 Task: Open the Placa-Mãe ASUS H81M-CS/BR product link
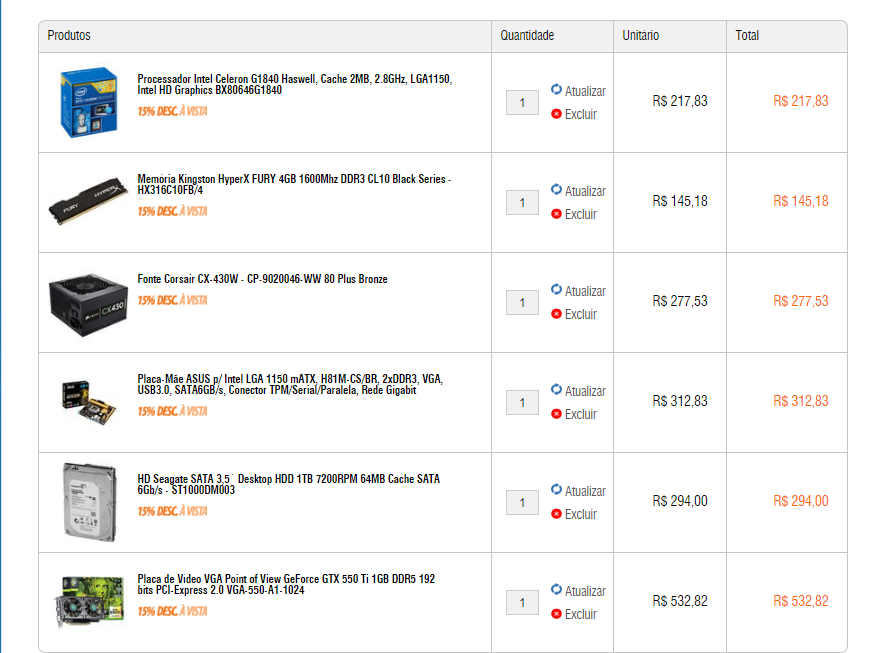(x=290, y=384)
